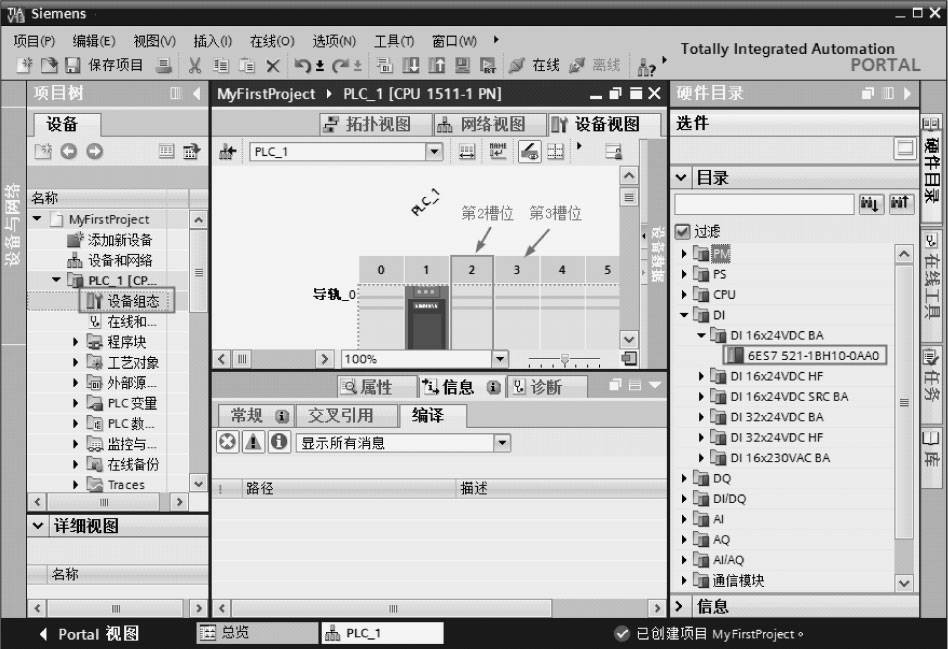Collapse the MyFirstProject tree node
948x649 pixels.
[37, 219]
